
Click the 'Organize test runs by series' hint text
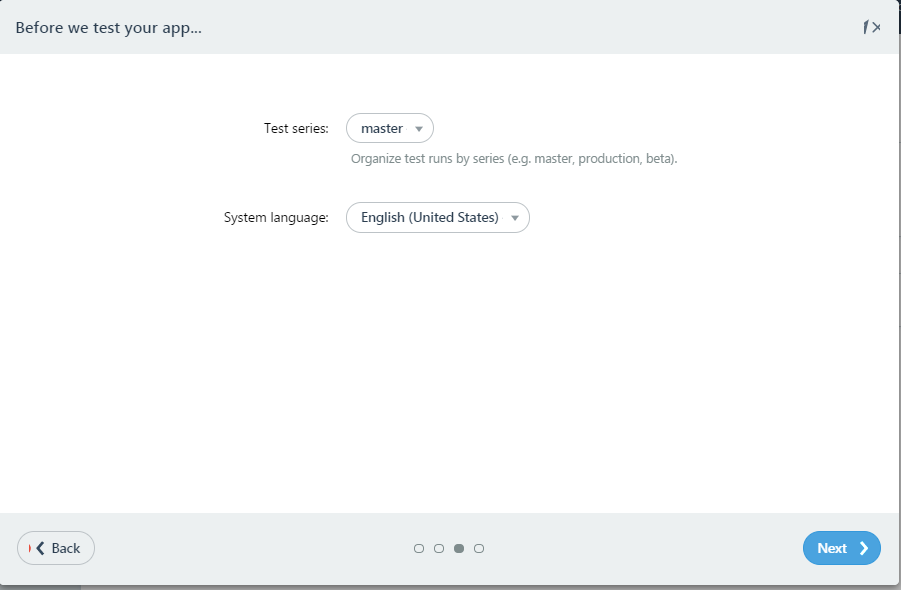click(514, 159)
